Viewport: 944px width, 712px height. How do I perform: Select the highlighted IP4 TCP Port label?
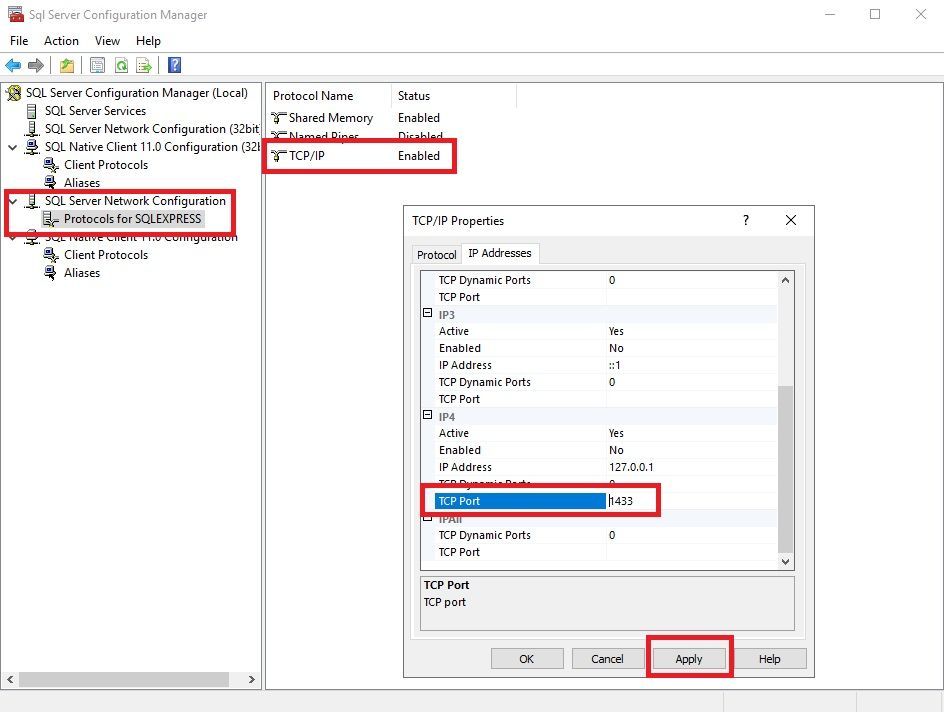point(520,501)
